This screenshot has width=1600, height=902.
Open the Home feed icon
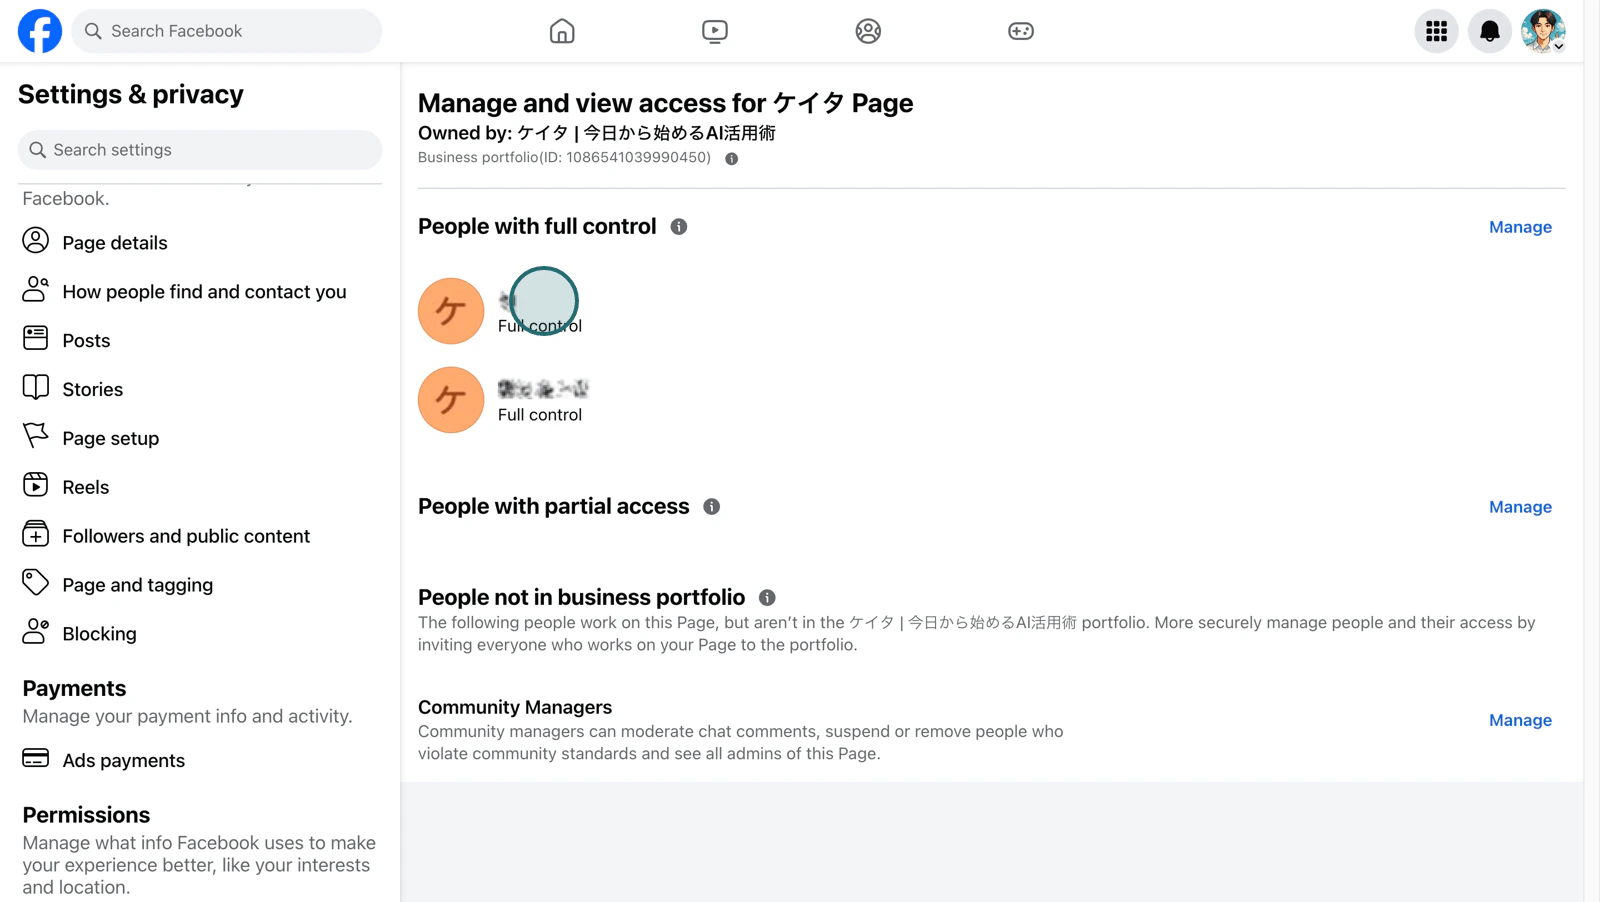562,31
